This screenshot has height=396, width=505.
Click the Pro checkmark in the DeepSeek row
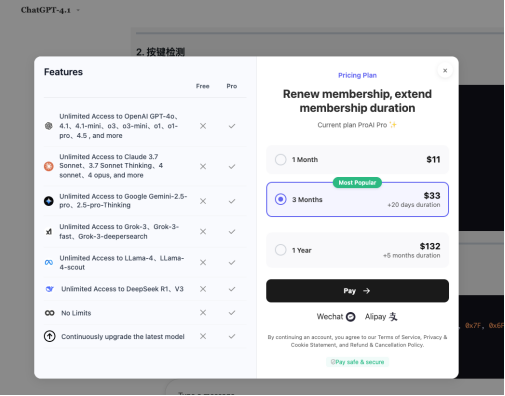232,289
